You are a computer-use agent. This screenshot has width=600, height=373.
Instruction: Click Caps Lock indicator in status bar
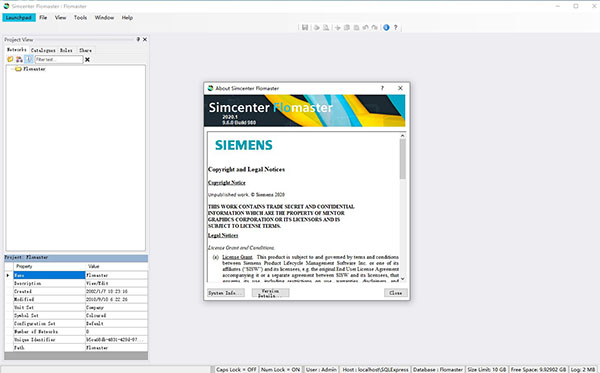point(236,370)
